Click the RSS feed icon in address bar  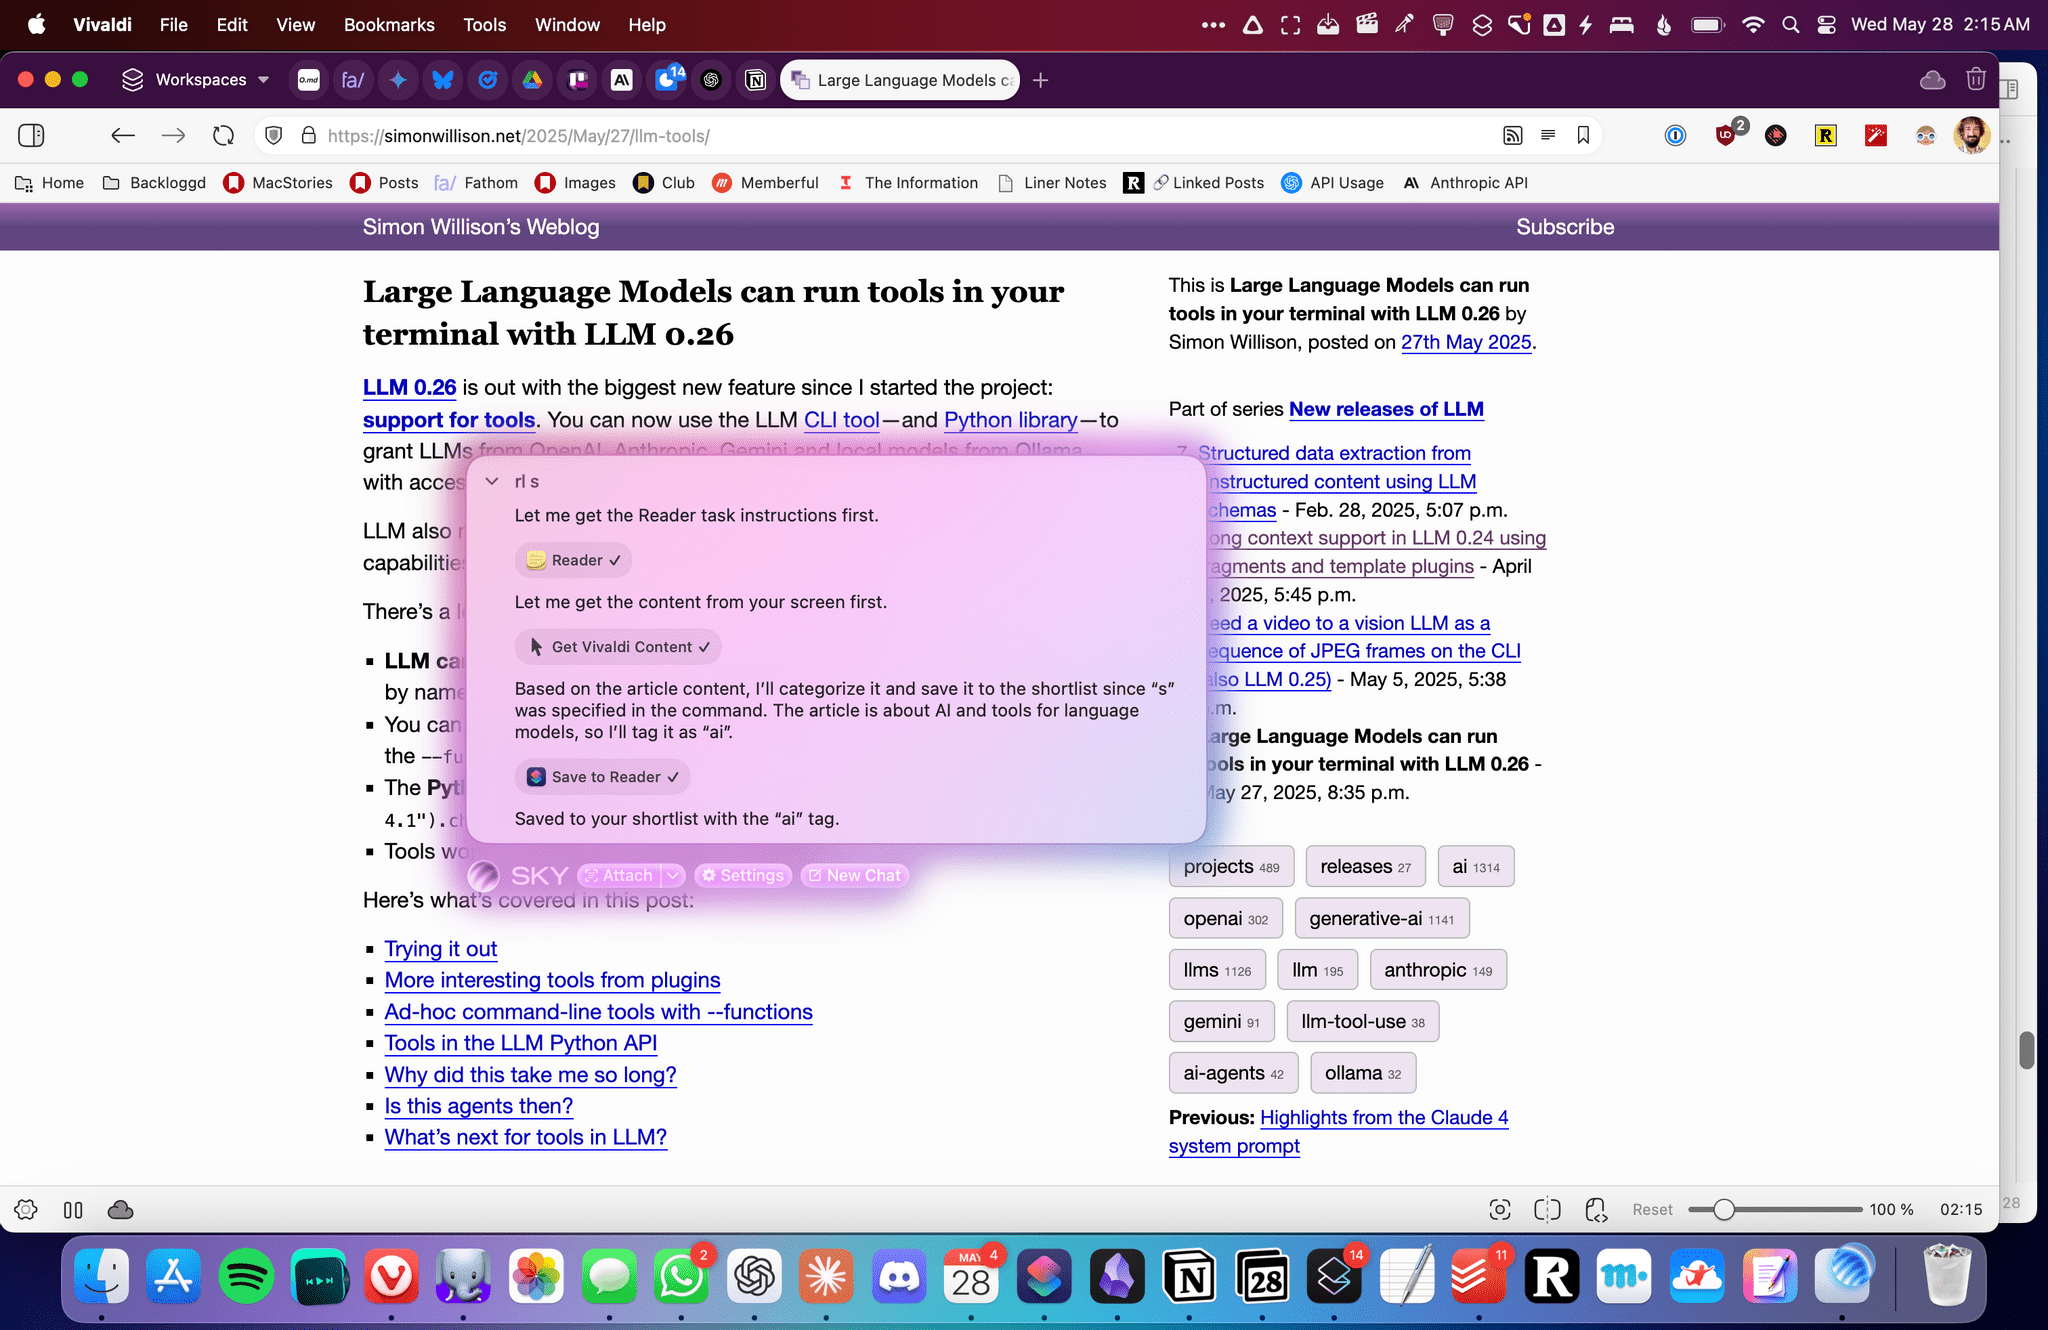pos(1512,135)
